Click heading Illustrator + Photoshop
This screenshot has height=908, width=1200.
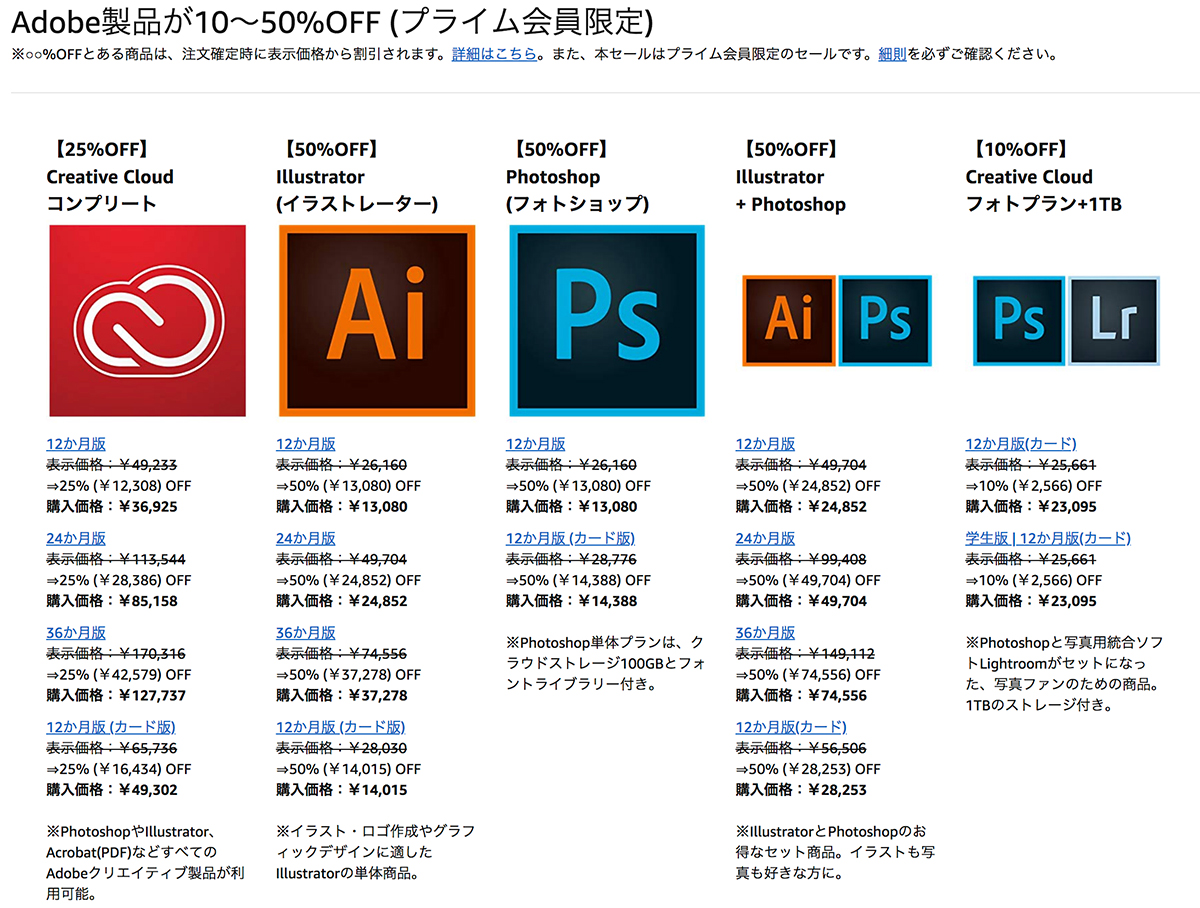tap(791, 191)
